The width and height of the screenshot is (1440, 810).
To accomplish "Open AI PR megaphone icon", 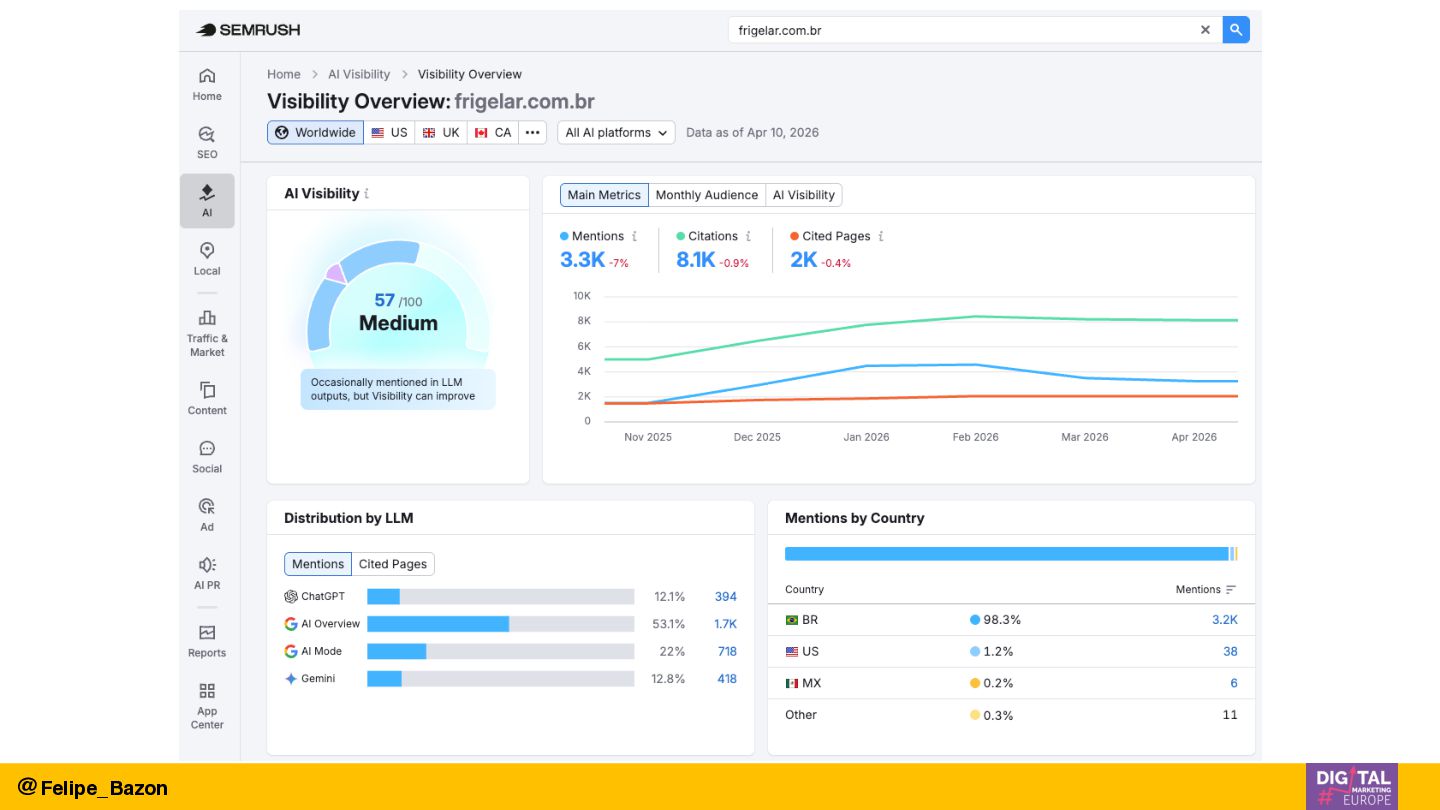I will [x=207, y=565].
